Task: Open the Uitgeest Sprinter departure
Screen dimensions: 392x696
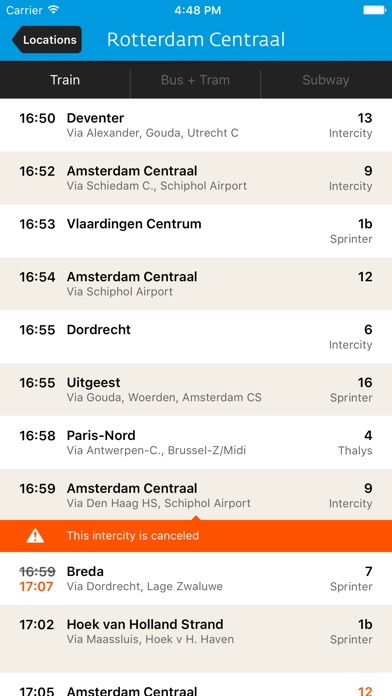Action: tap(196, 389)
